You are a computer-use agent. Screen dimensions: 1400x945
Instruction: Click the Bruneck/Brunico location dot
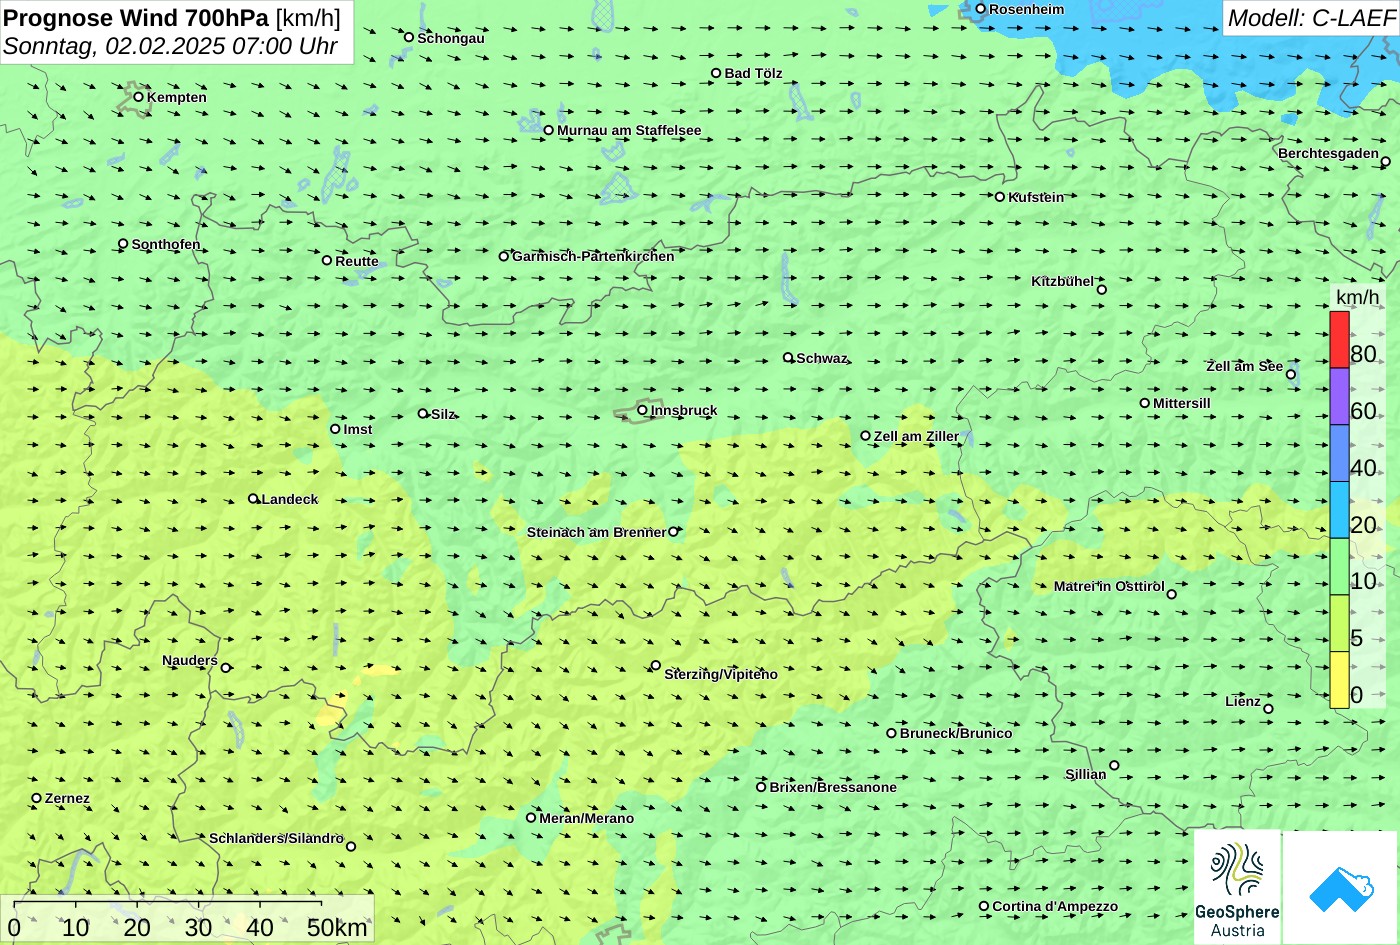892,733
